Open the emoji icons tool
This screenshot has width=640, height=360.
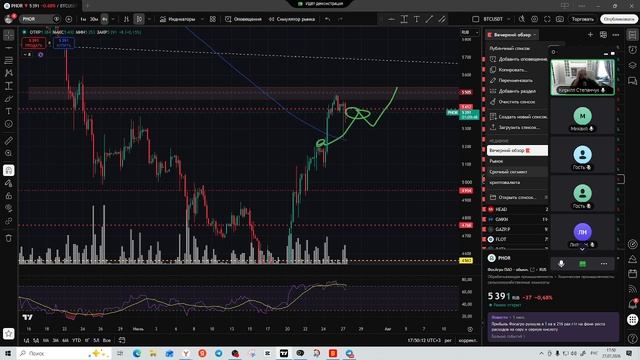click(9, 124)
